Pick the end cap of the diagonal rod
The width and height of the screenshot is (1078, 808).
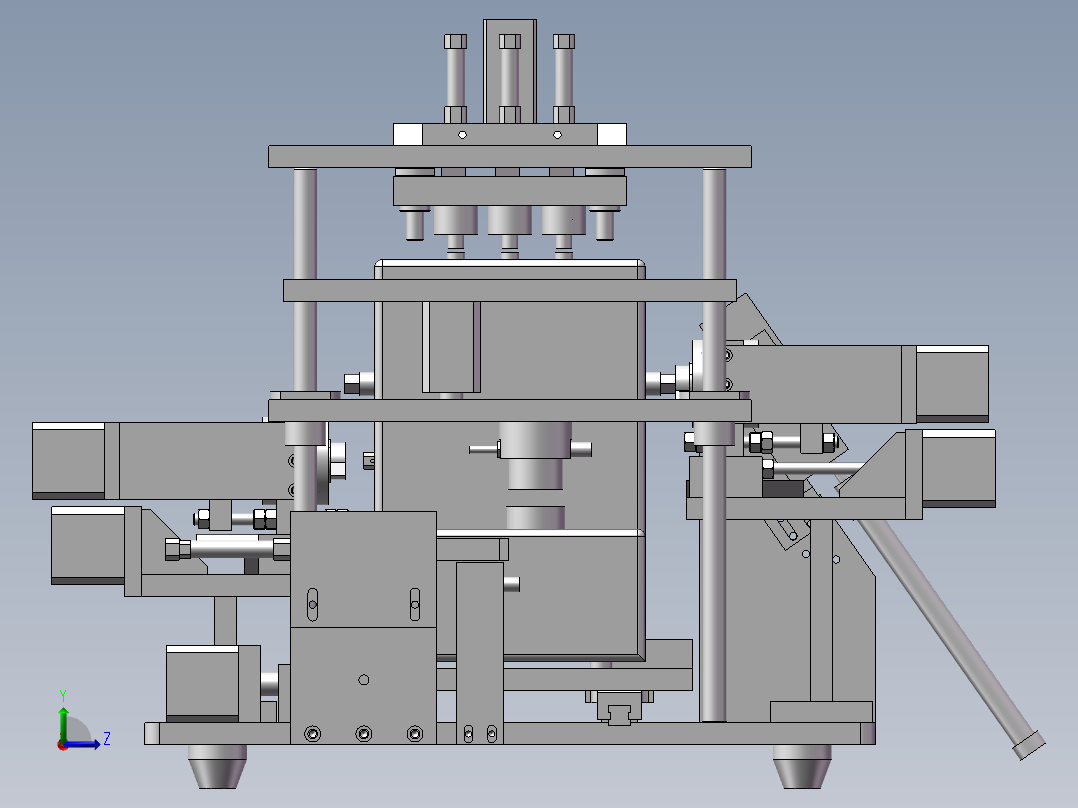1028,746
